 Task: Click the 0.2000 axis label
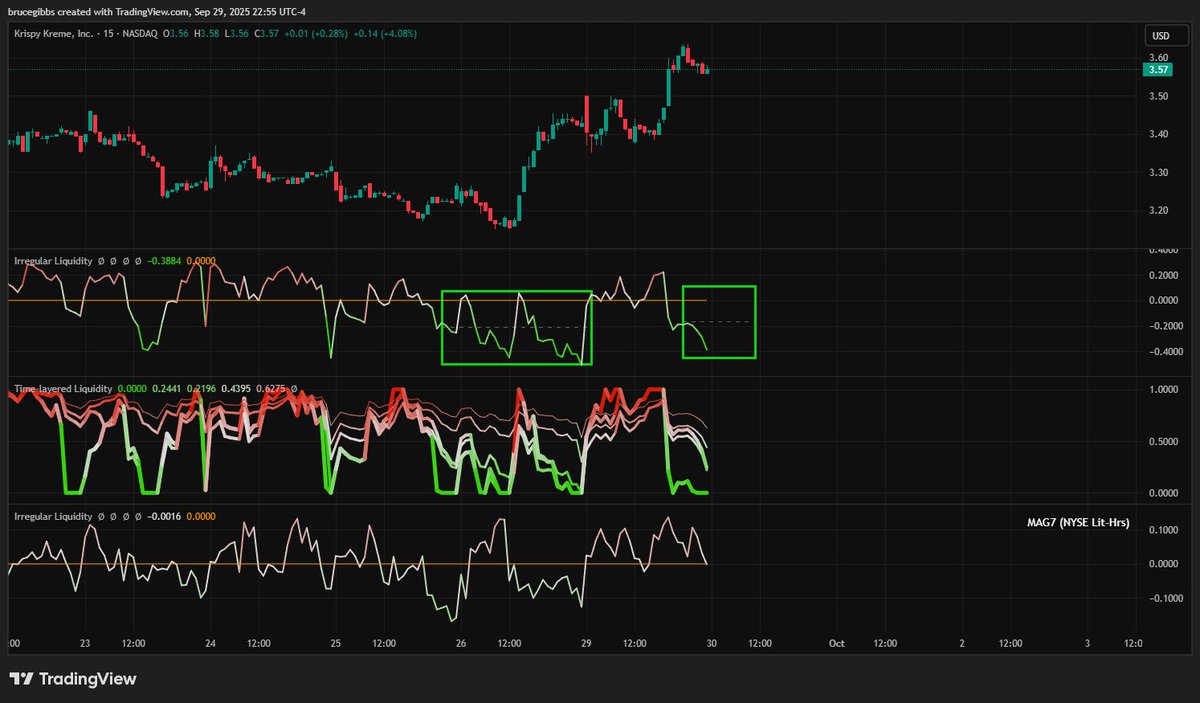pos(1163,275)
